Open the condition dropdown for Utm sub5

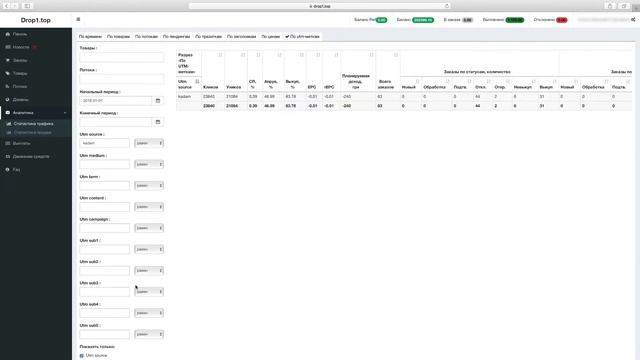click(x=149, y=334)
